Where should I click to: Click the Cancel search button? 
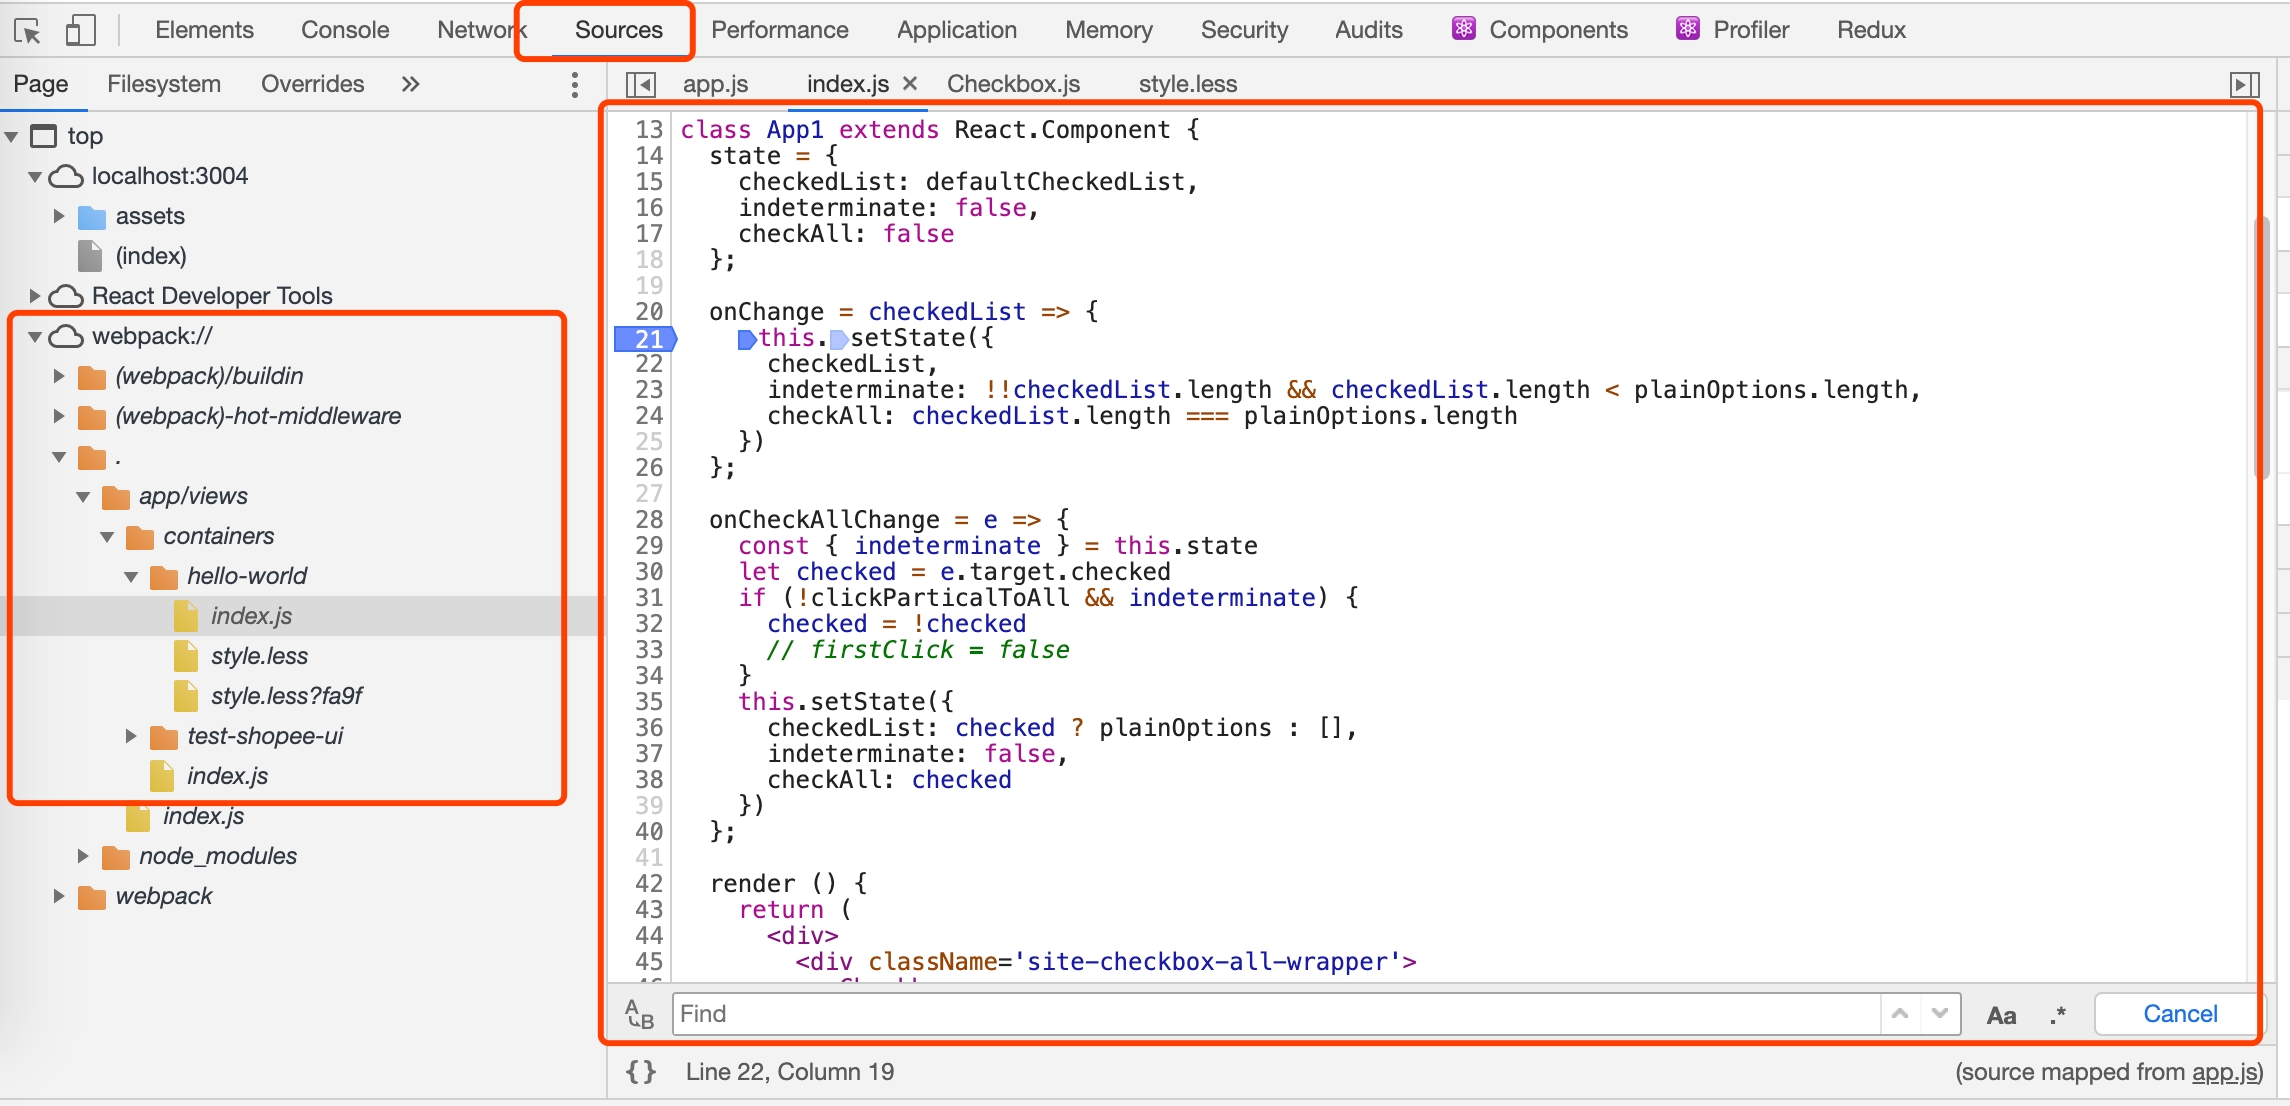(x=2179, y=1014)
